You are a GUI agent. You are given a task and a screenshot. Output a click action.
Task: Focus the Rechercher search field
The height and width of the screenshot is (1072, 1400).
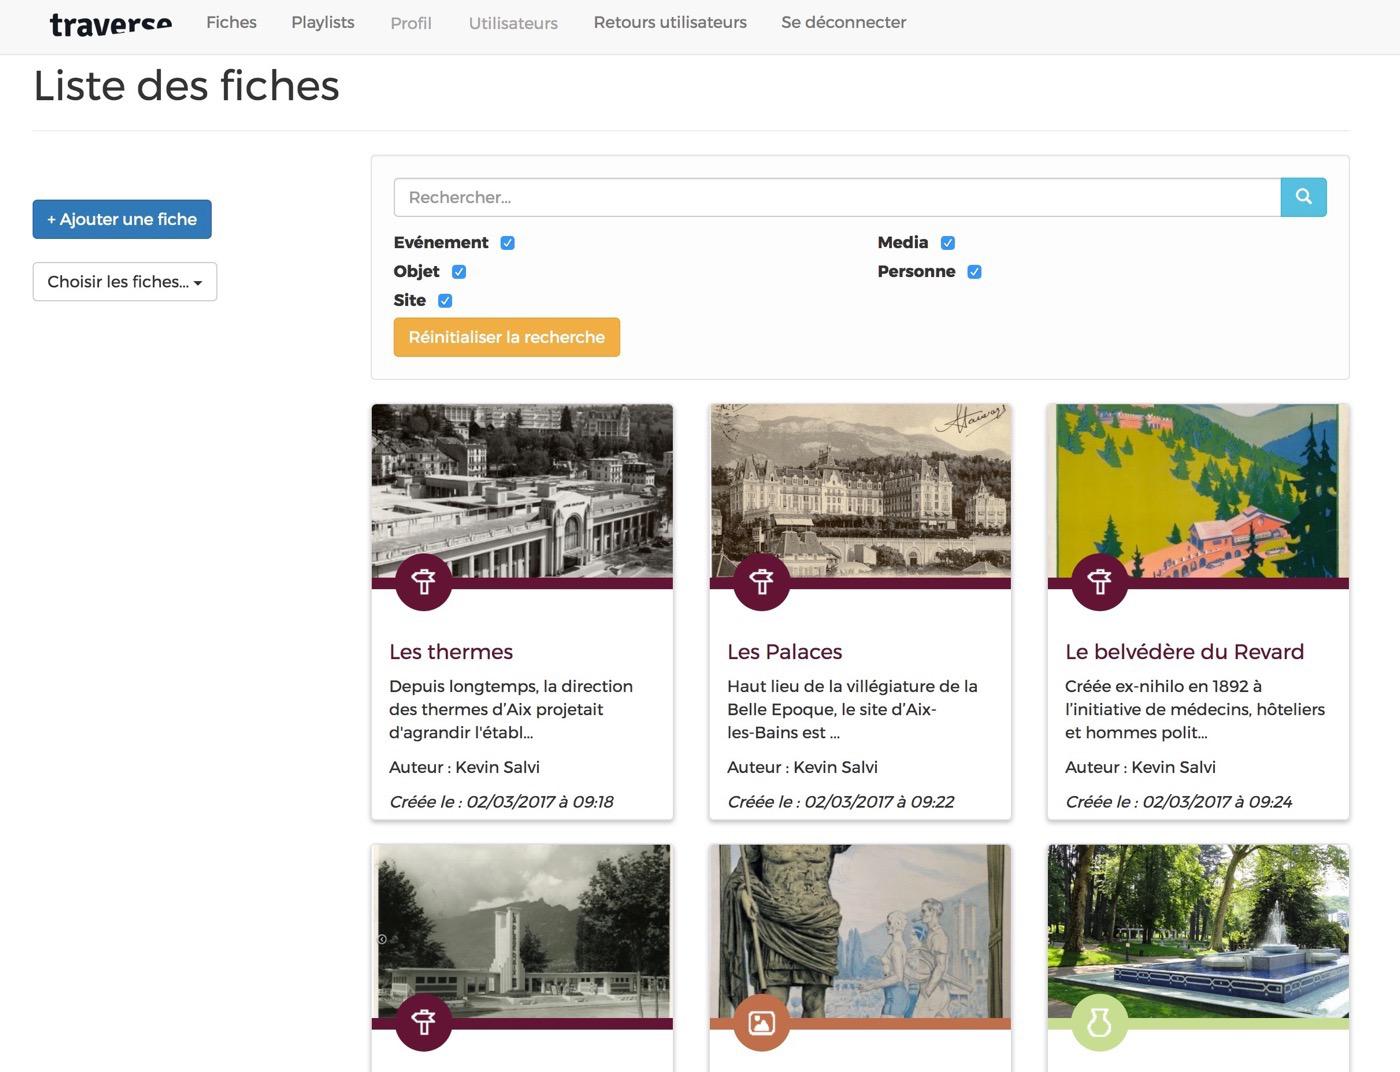[x=836, y=197]
